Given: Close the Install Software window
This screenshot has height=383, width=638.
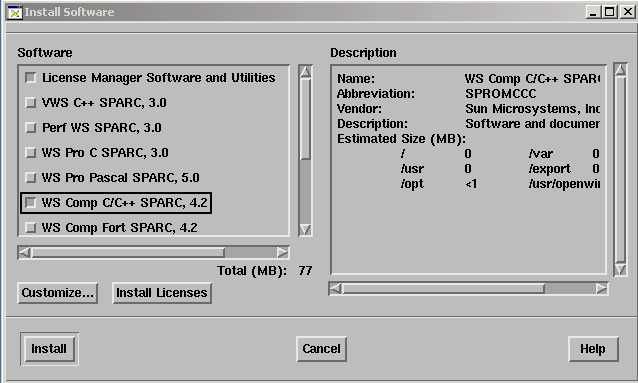Looking at the screenshot, I should coord(627,12).
